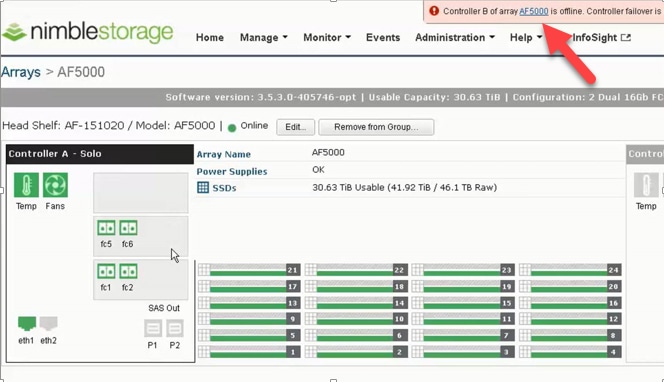Select SSD drive slot 17
Viewport: 664px width, 382px height.
(249, 286)
